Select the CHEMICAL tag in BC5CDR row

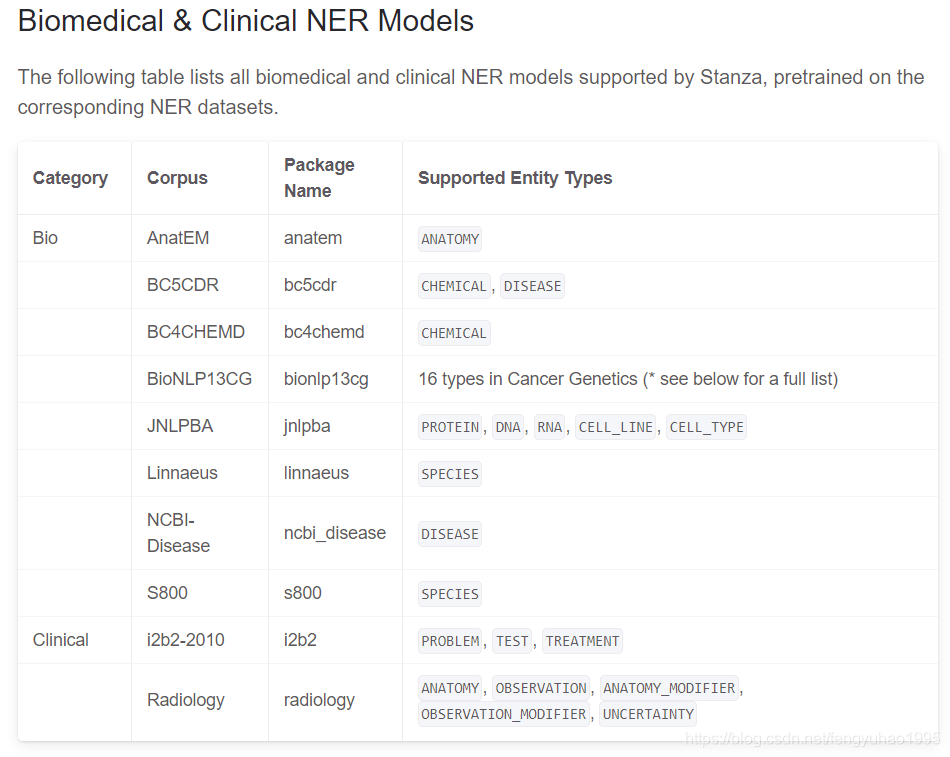tap(454, 286)
